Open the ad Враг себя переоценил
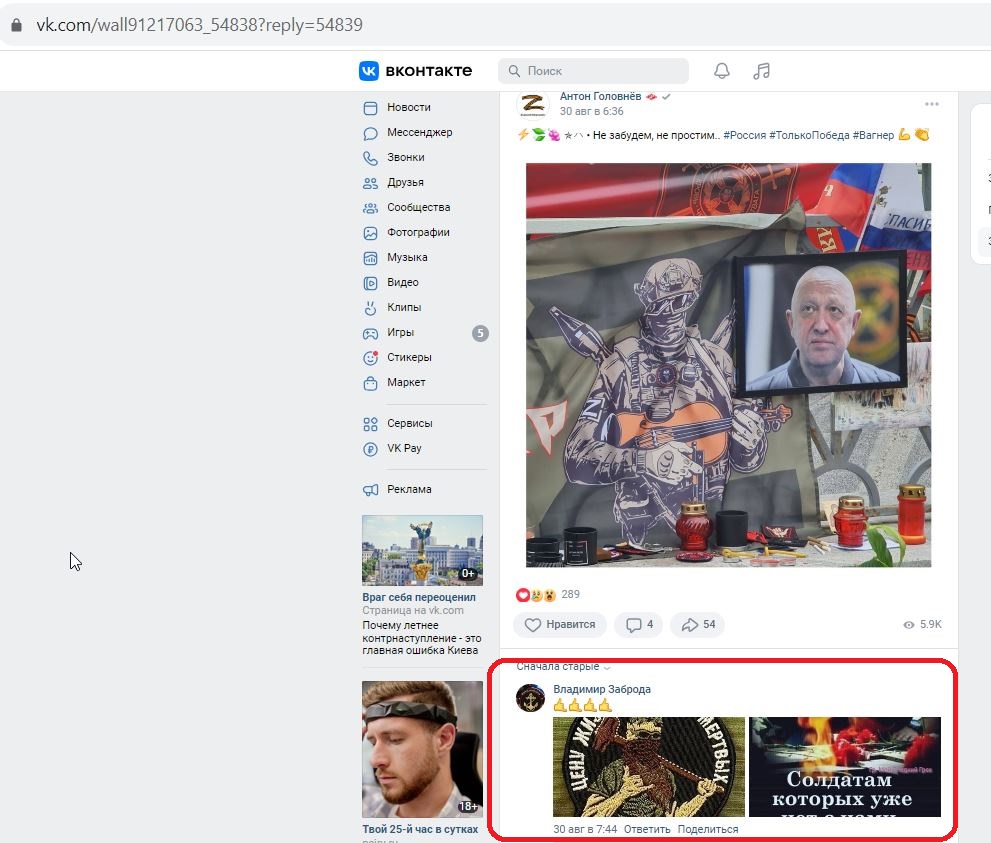The image size is (991, 843). pos(419,597)
